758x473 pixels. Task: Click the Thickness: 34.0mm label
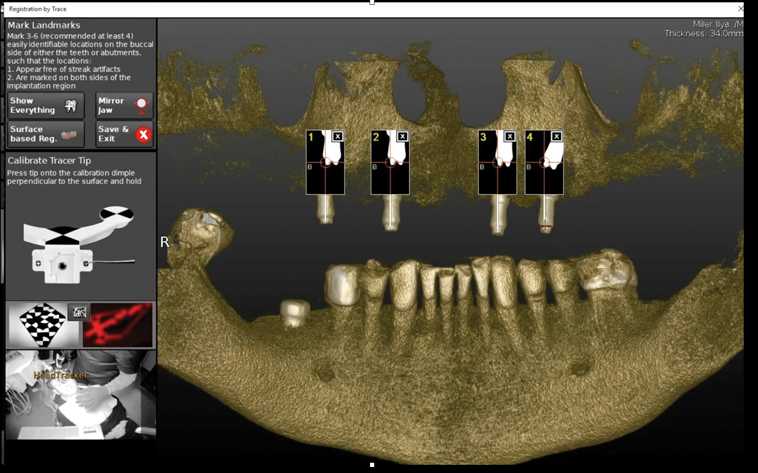coord(703,33)
